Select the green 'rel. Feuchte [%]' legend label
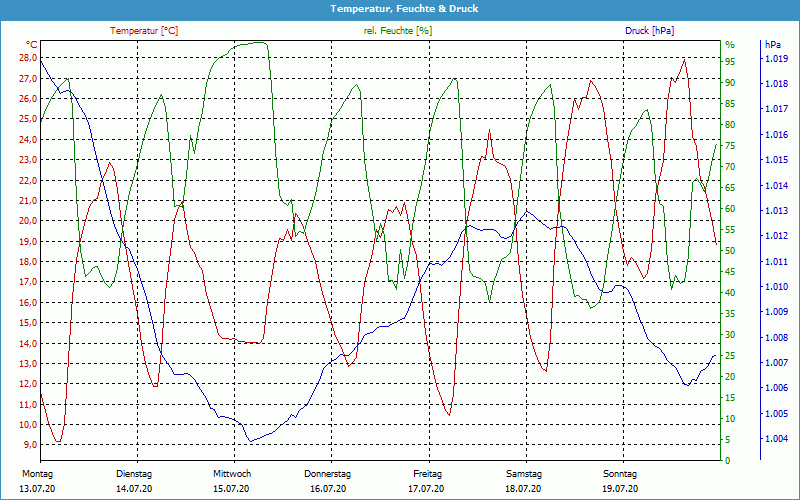Image resolution: width=800 pixels, height=500 pixels. click(397, 31)
